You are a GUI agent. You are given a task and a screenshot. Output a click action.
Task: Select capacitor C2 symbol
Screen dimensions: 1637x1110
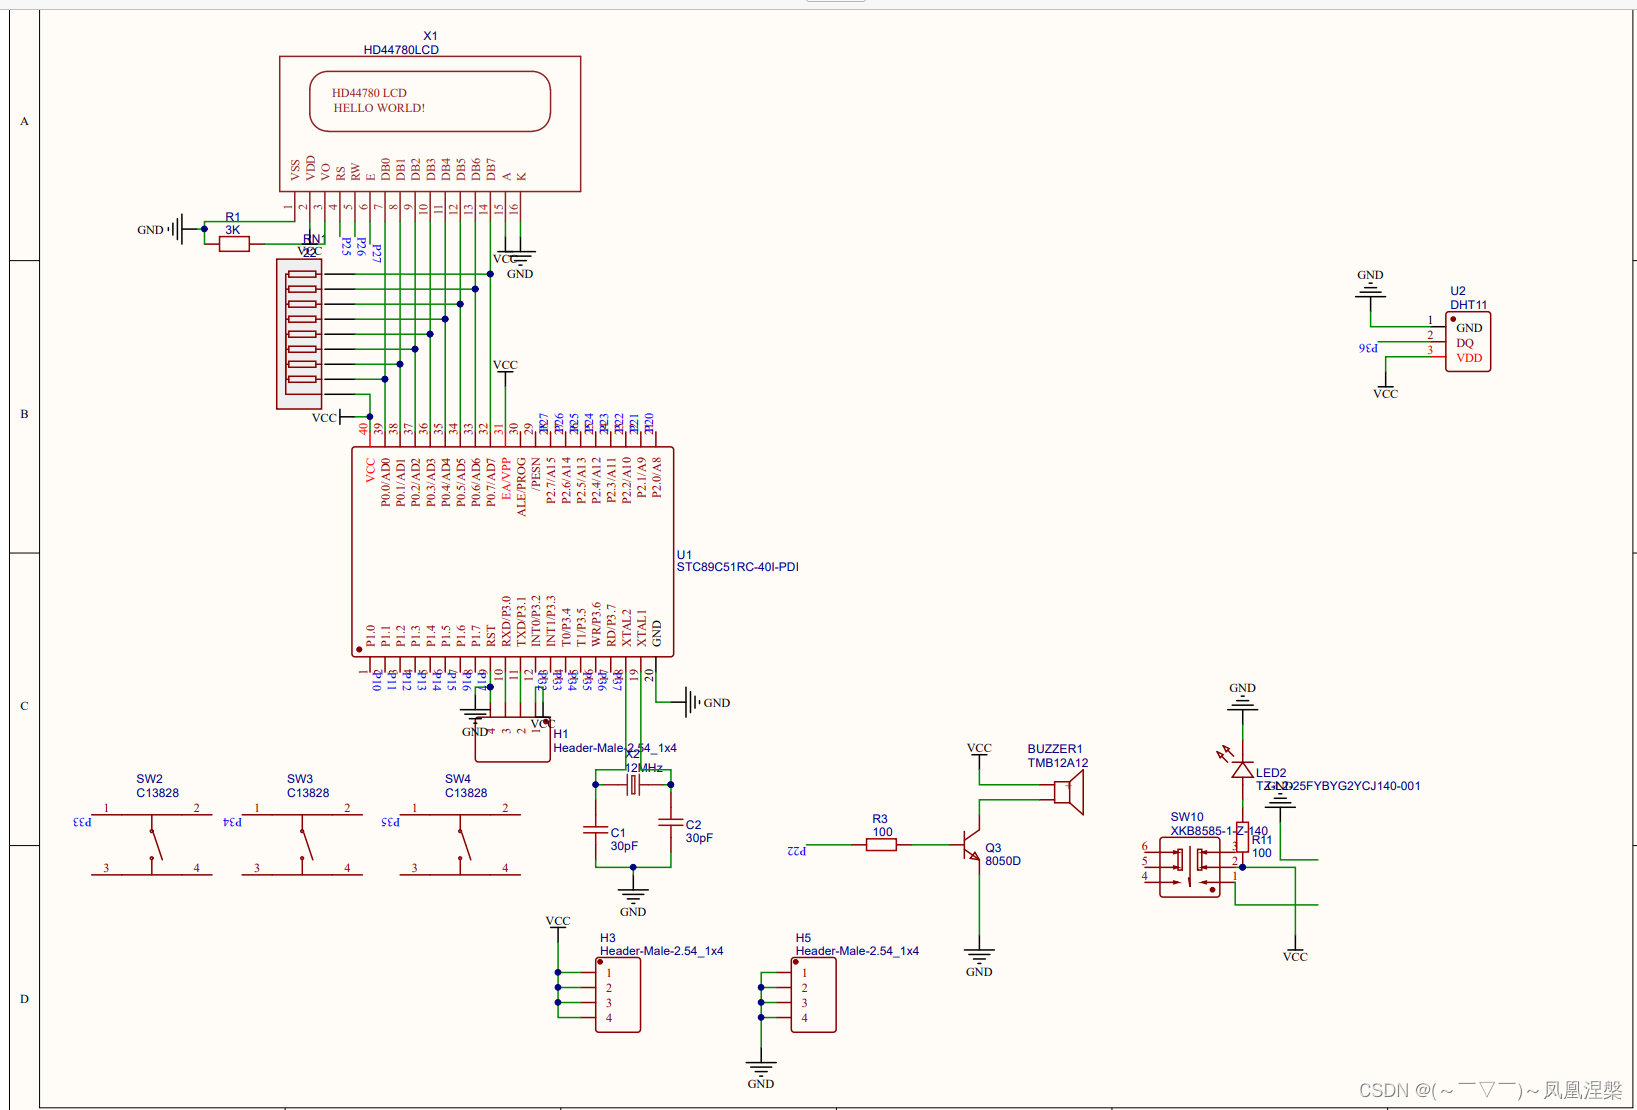click(x=670, y=823)
